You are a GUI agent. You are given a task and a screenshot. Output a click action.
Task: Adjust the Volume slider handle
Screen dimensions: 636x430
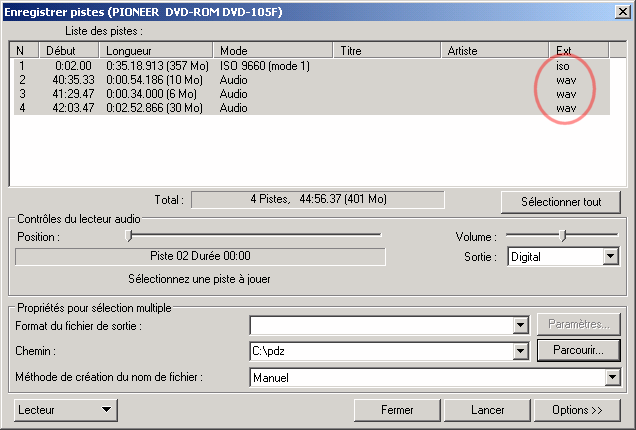563,235
